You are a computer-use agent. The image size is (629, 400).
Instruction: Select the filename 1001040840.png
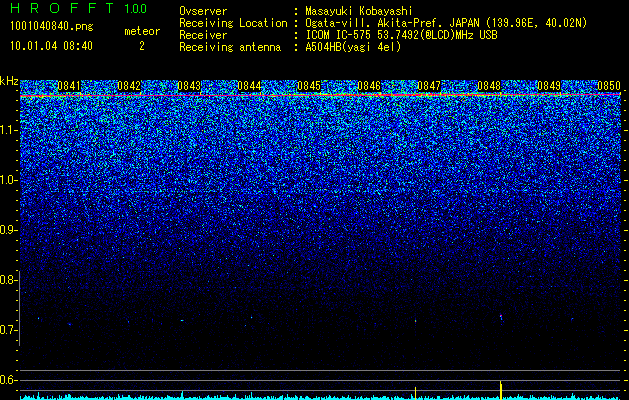52,27
